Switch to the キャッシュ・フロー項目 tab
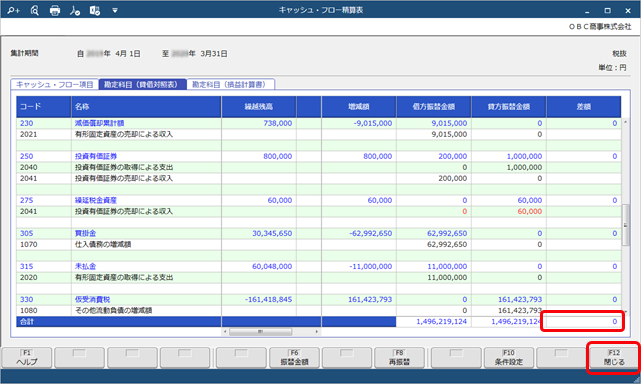The image size is (641, 384). (x=54, y=84)
